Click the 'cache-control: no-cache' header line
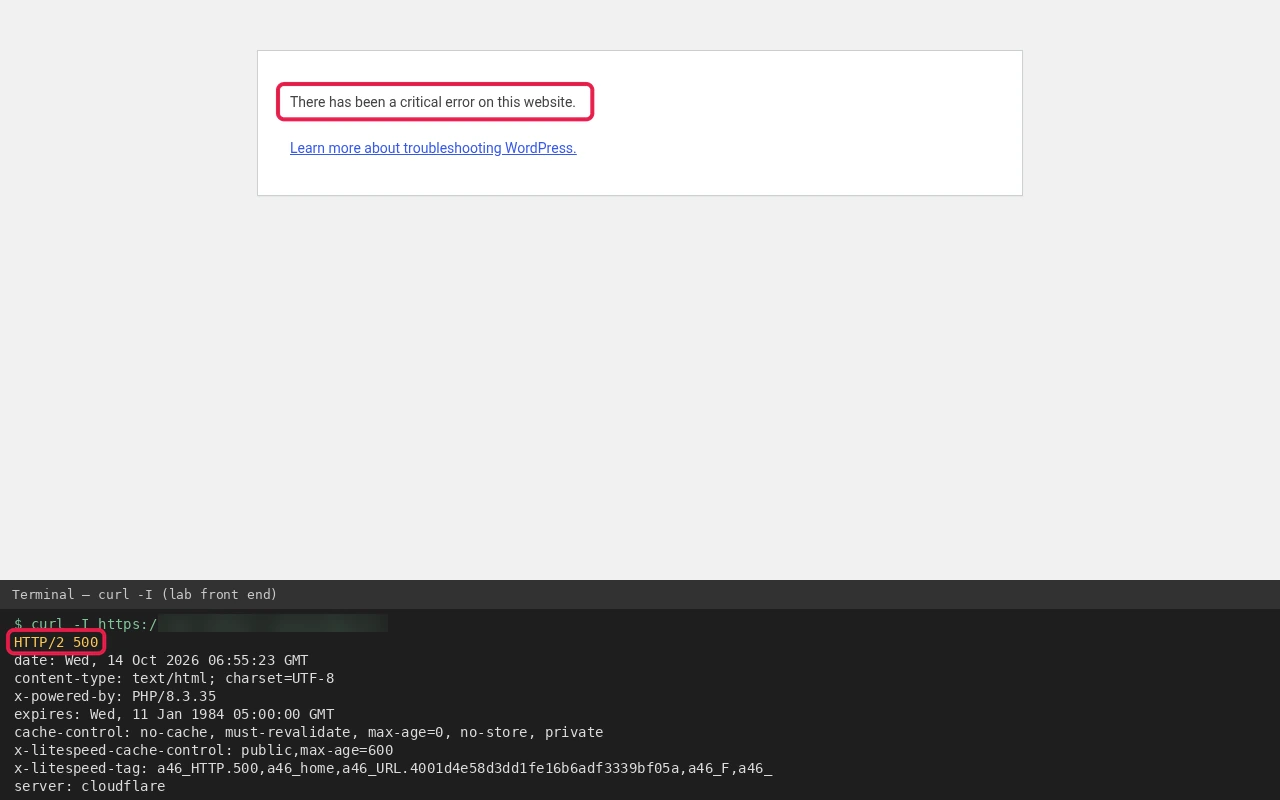1280x800 pixels. tap(308, 732)
